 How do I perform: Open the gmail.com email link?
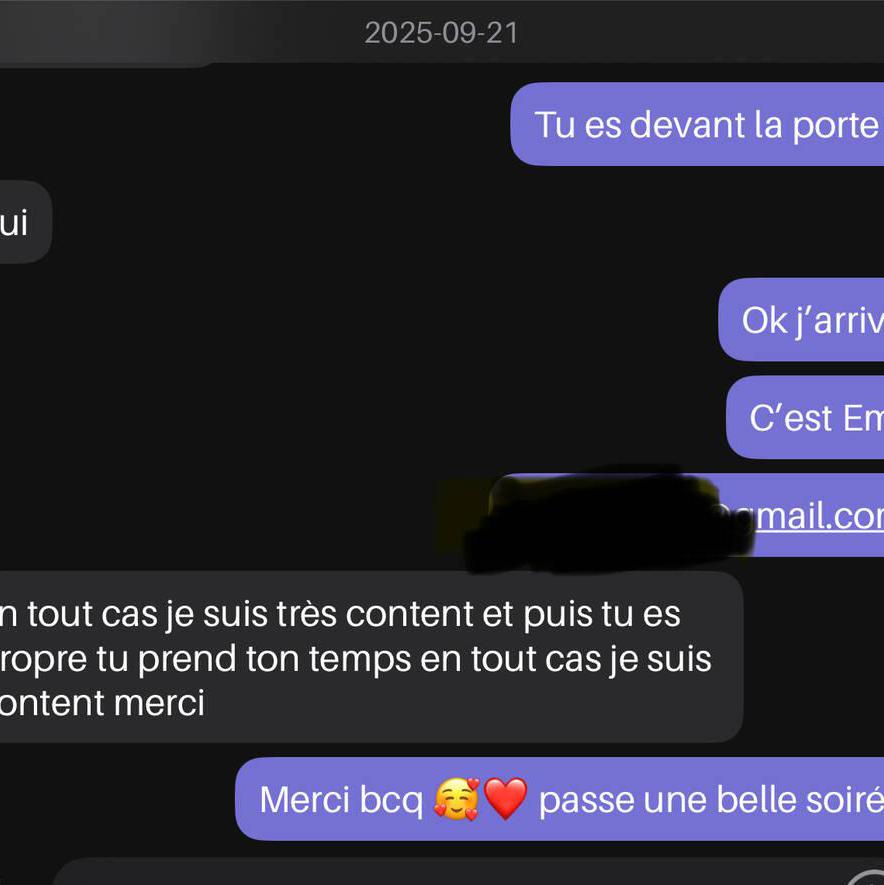[819, 516]
